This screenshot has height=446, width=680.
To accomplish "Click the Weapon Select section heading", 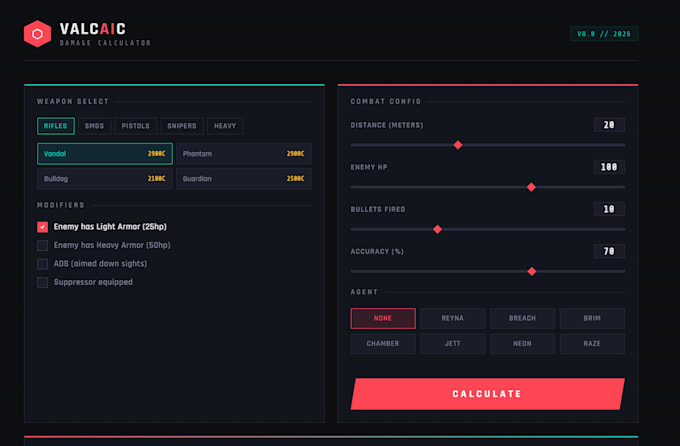I will tap(73, 102).
